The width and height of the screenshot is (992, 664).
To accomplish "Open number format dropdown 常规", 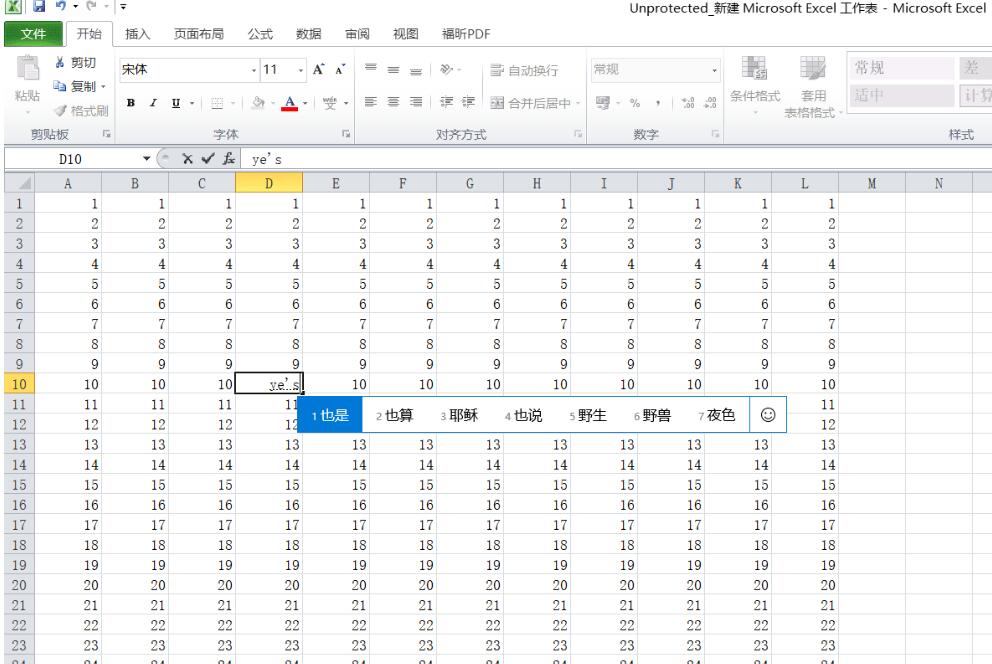I will tap(714, 70).
